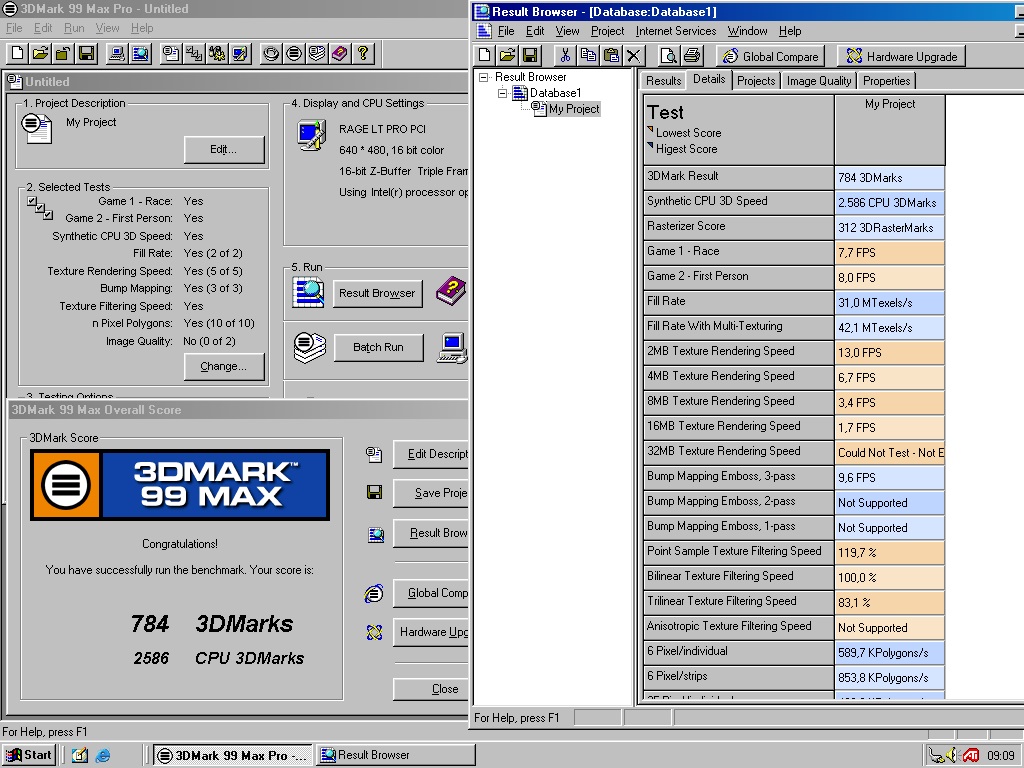Click the Print Preview icon in Result Browser
The height and width of the screenshot is (768, 1024).
point(668,56)
